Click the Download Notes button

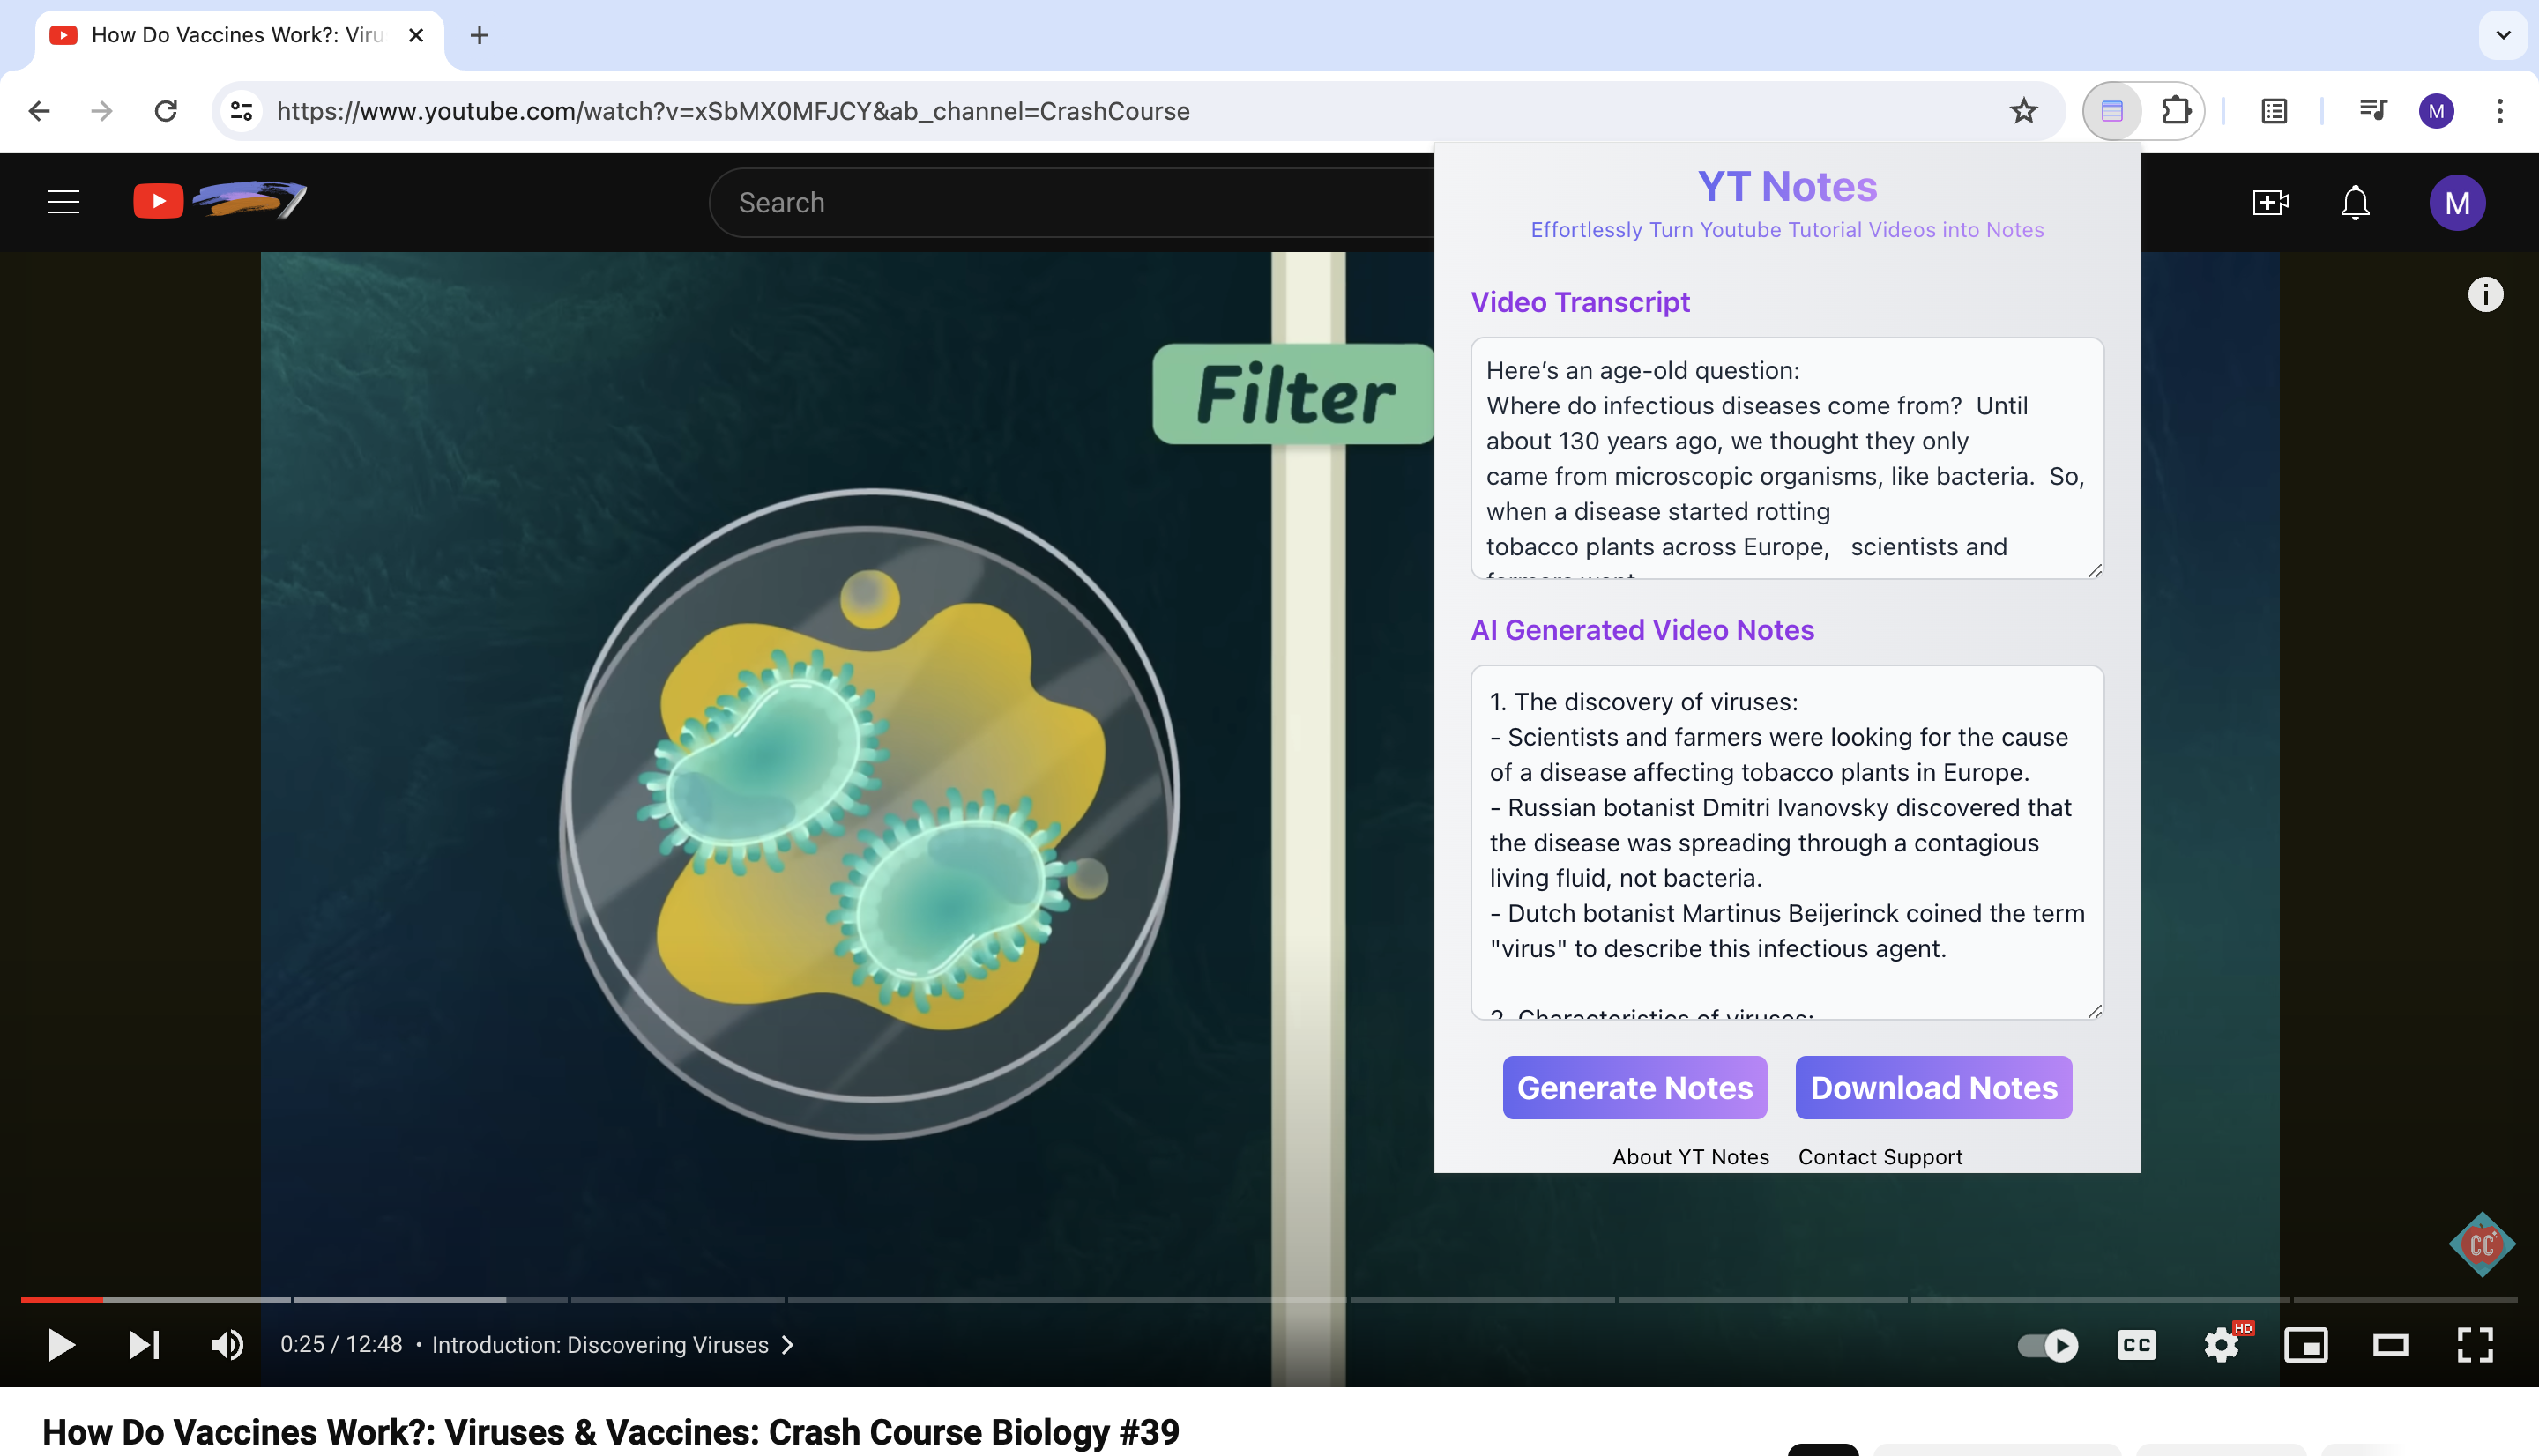[1933, 1087]
